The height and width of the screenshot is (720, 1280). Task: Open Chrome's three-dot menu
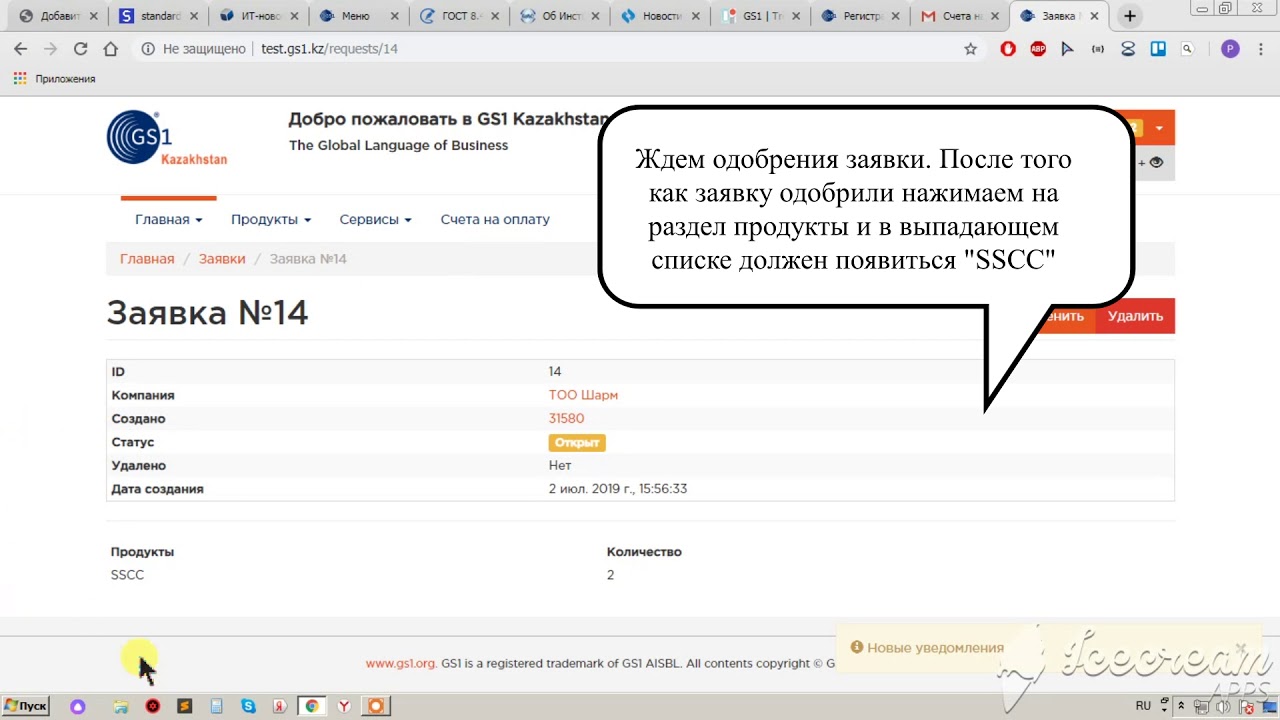point(1260,48)
